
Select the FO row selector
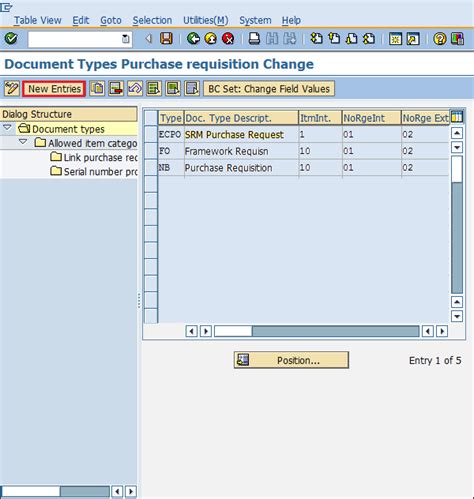click(151, 151)
